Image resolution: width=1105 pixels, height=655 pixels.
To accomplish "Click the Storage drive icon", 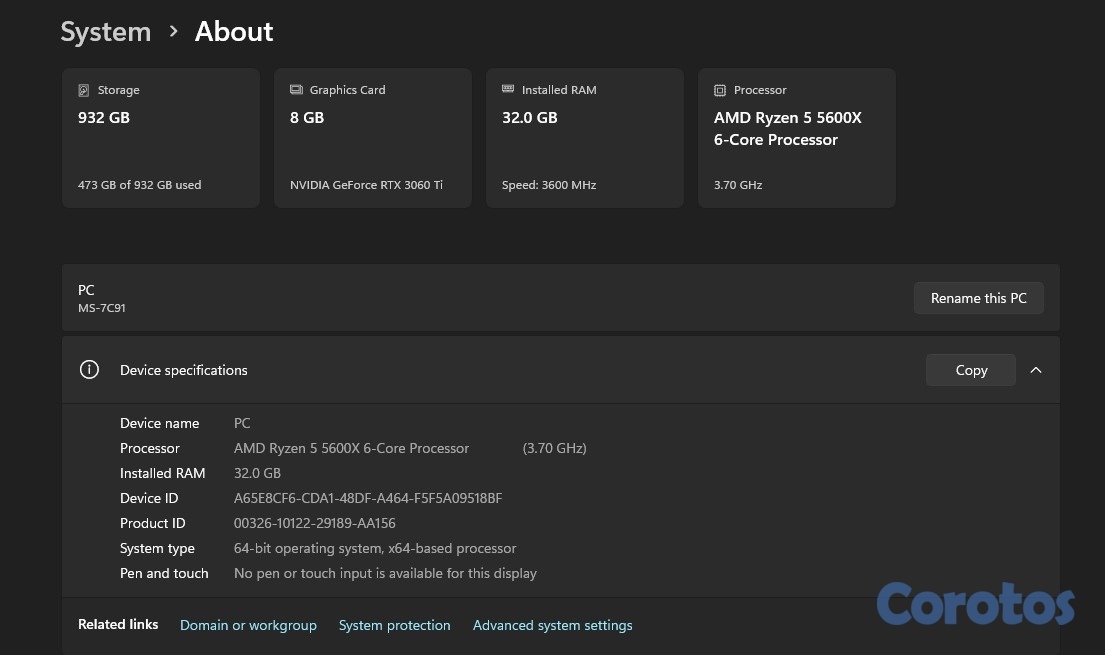I will [84, 90].
